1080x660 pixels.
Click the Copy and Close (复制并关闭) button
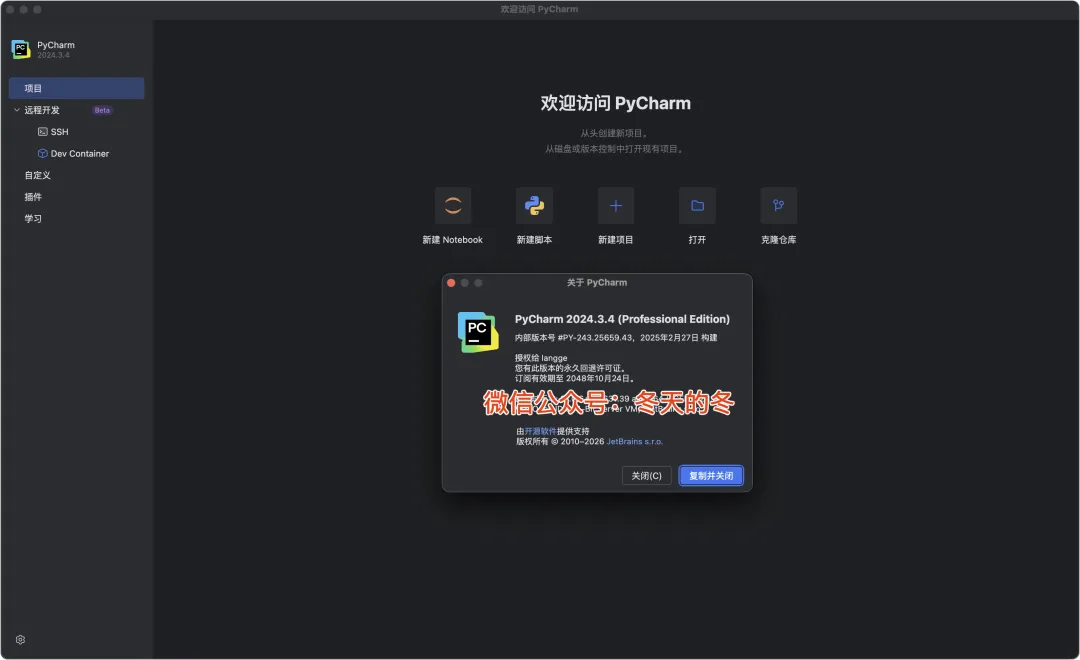pos(711,475)
